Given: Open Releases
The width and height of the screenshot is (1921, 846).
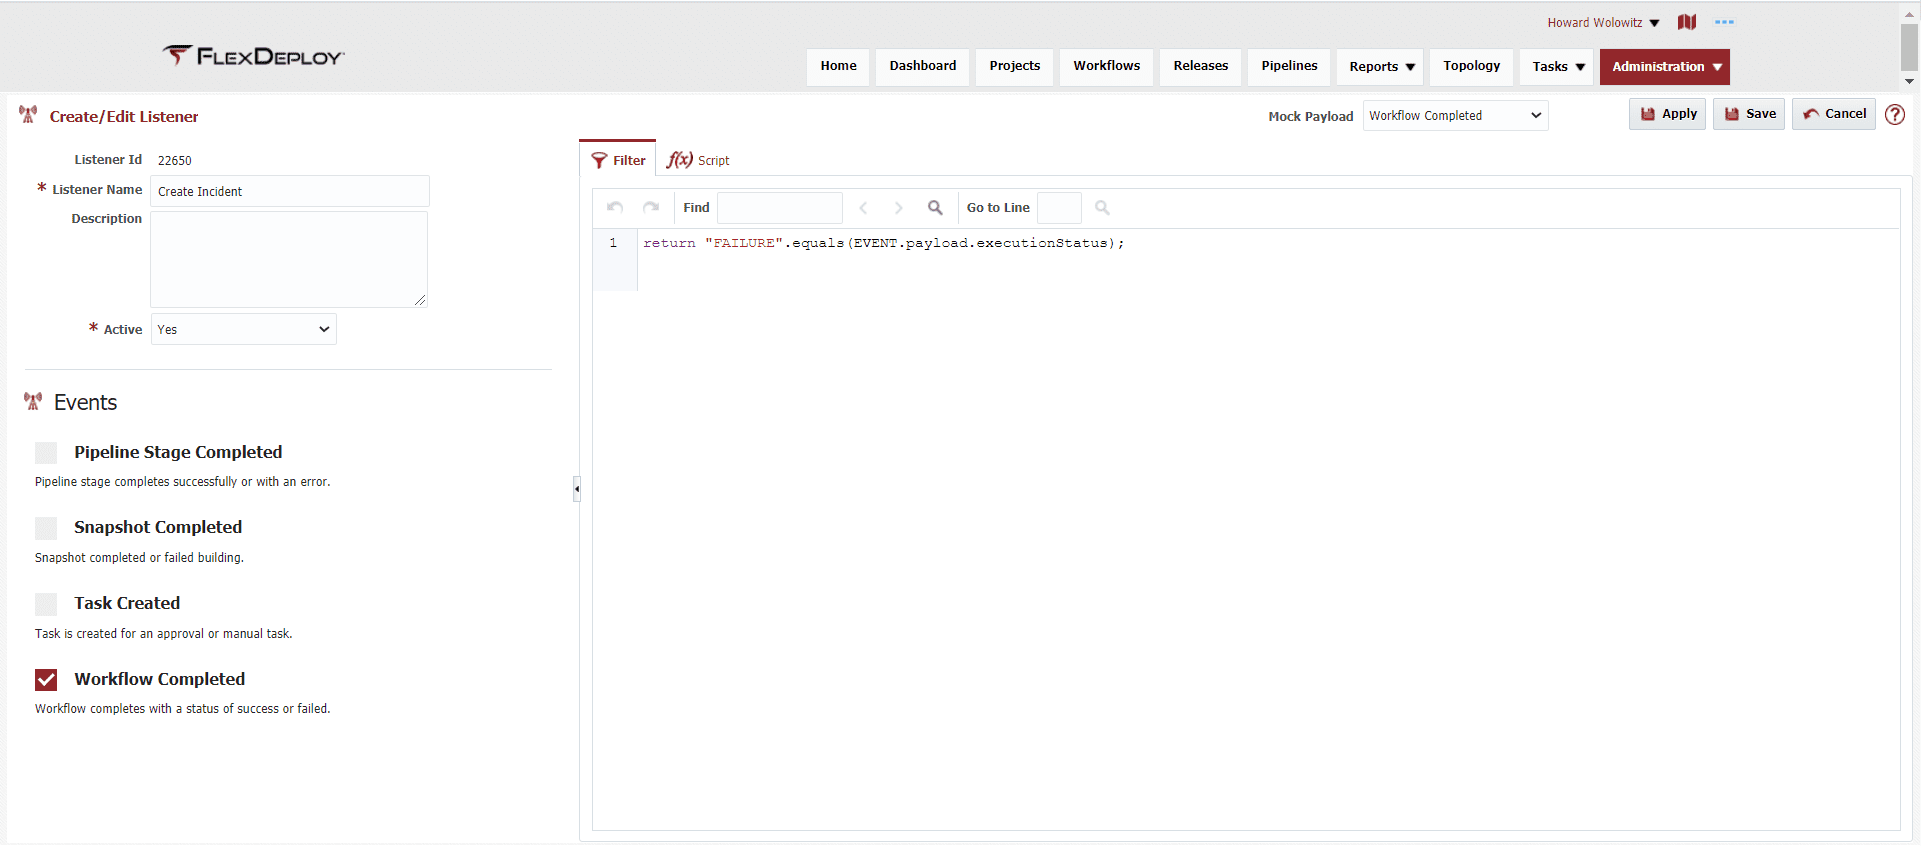Looking at the screenshot, I should click(1201, 66).
